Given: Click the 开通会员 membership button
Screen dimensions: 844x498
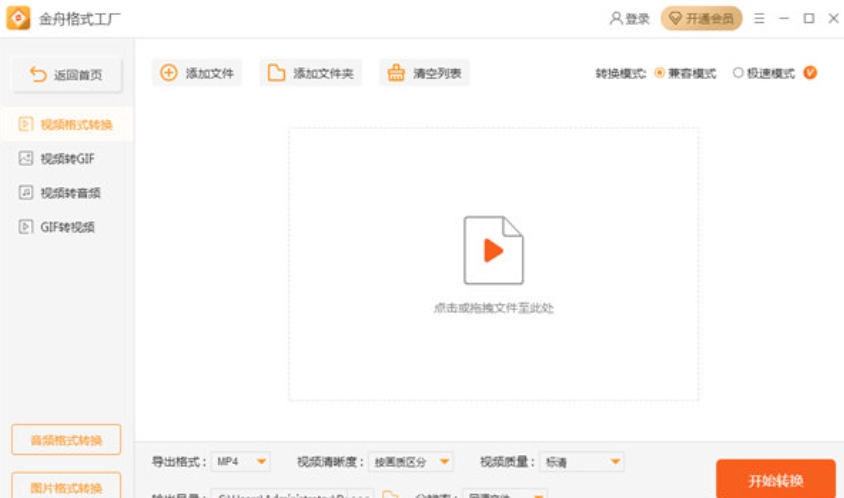Looking at the screenshot, I should pos(701,19).
